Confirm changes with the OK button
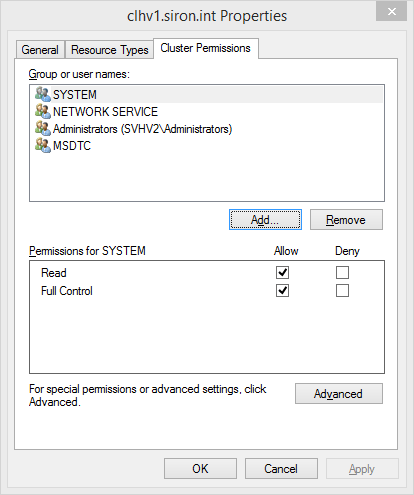This screenshot has width=414, height=495. [x=200, y=469]
